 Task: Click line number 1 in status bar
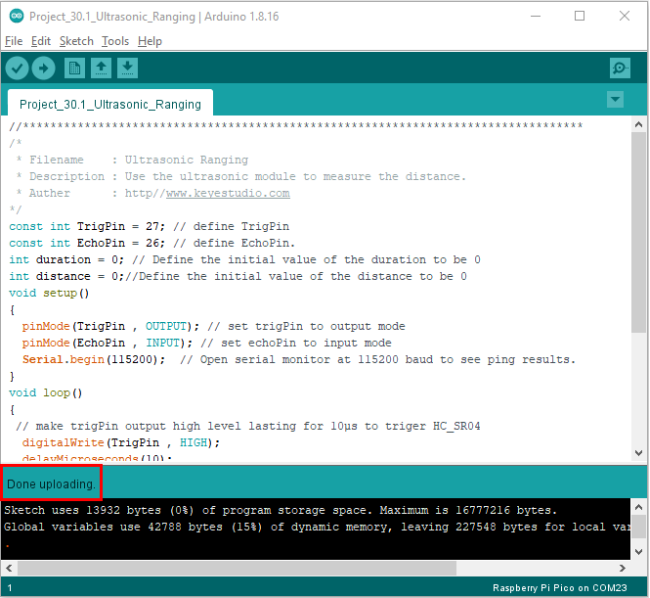pyautogui.click(x=10, y=588)
